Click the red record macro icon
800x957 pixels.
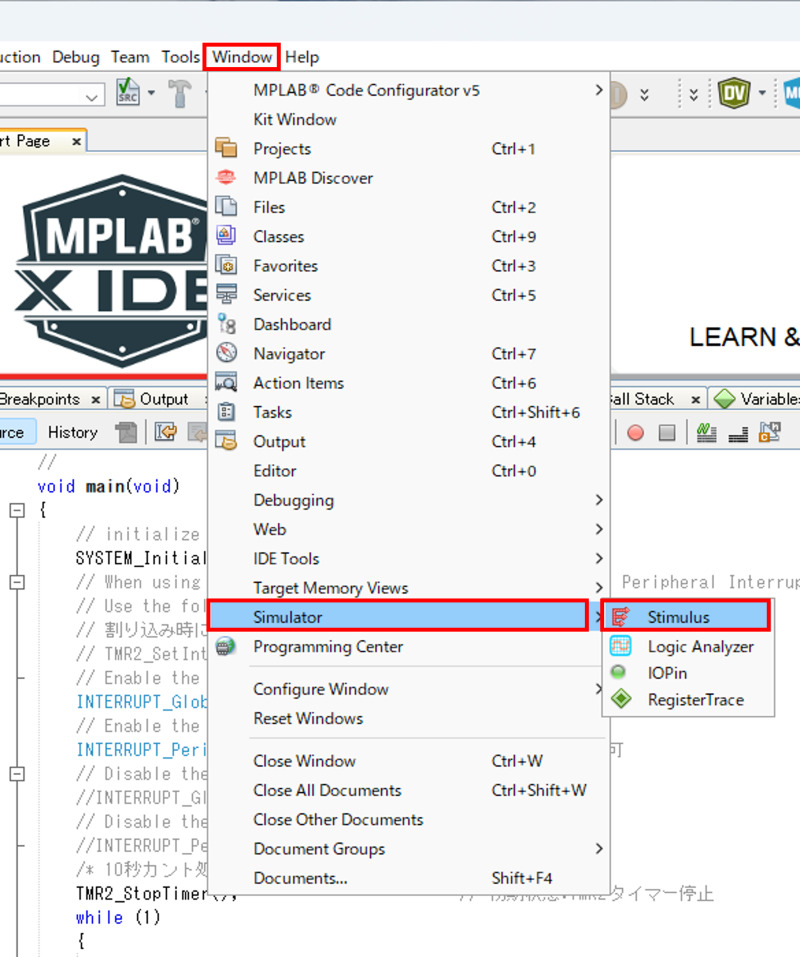(x=635, y=432)
